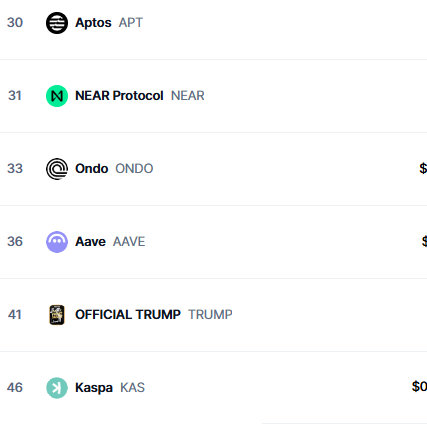Viewport: 427px width, 432px height.
Task: Click the OFFICIAL TRUMP coin image
Action: point(57,315)
